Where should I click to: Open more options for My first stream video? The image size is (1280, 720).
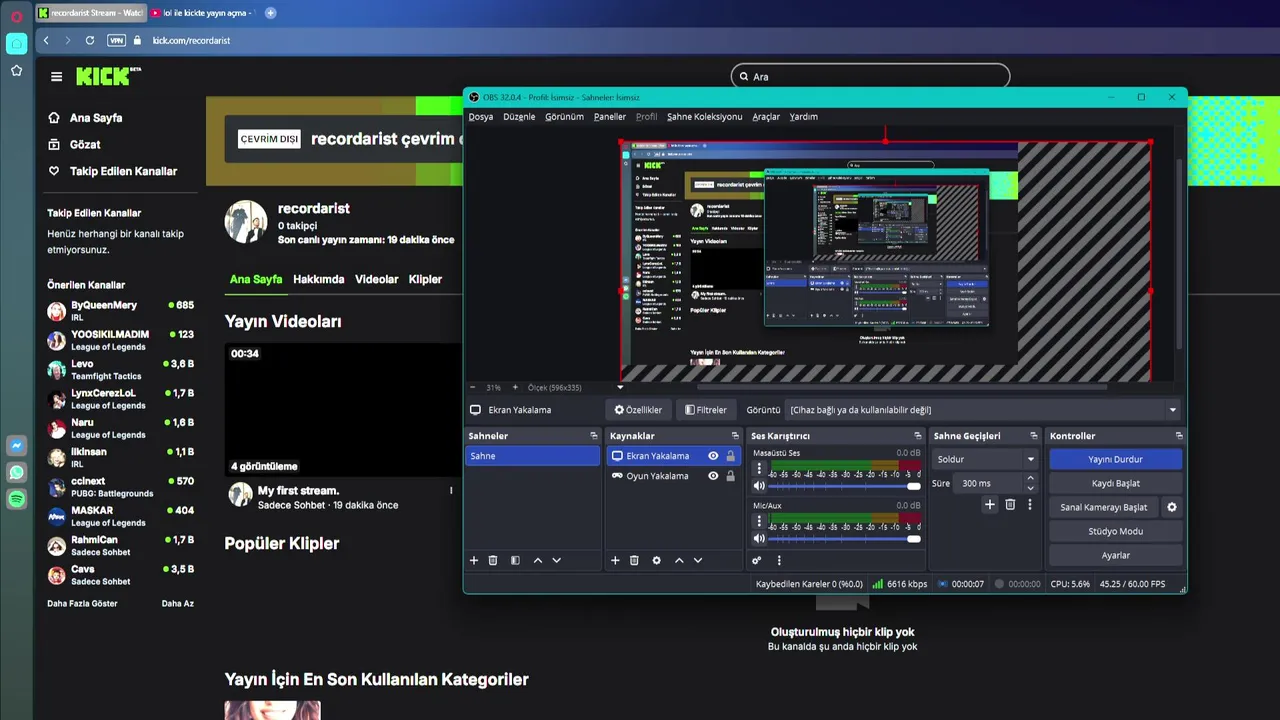[451, 491]
